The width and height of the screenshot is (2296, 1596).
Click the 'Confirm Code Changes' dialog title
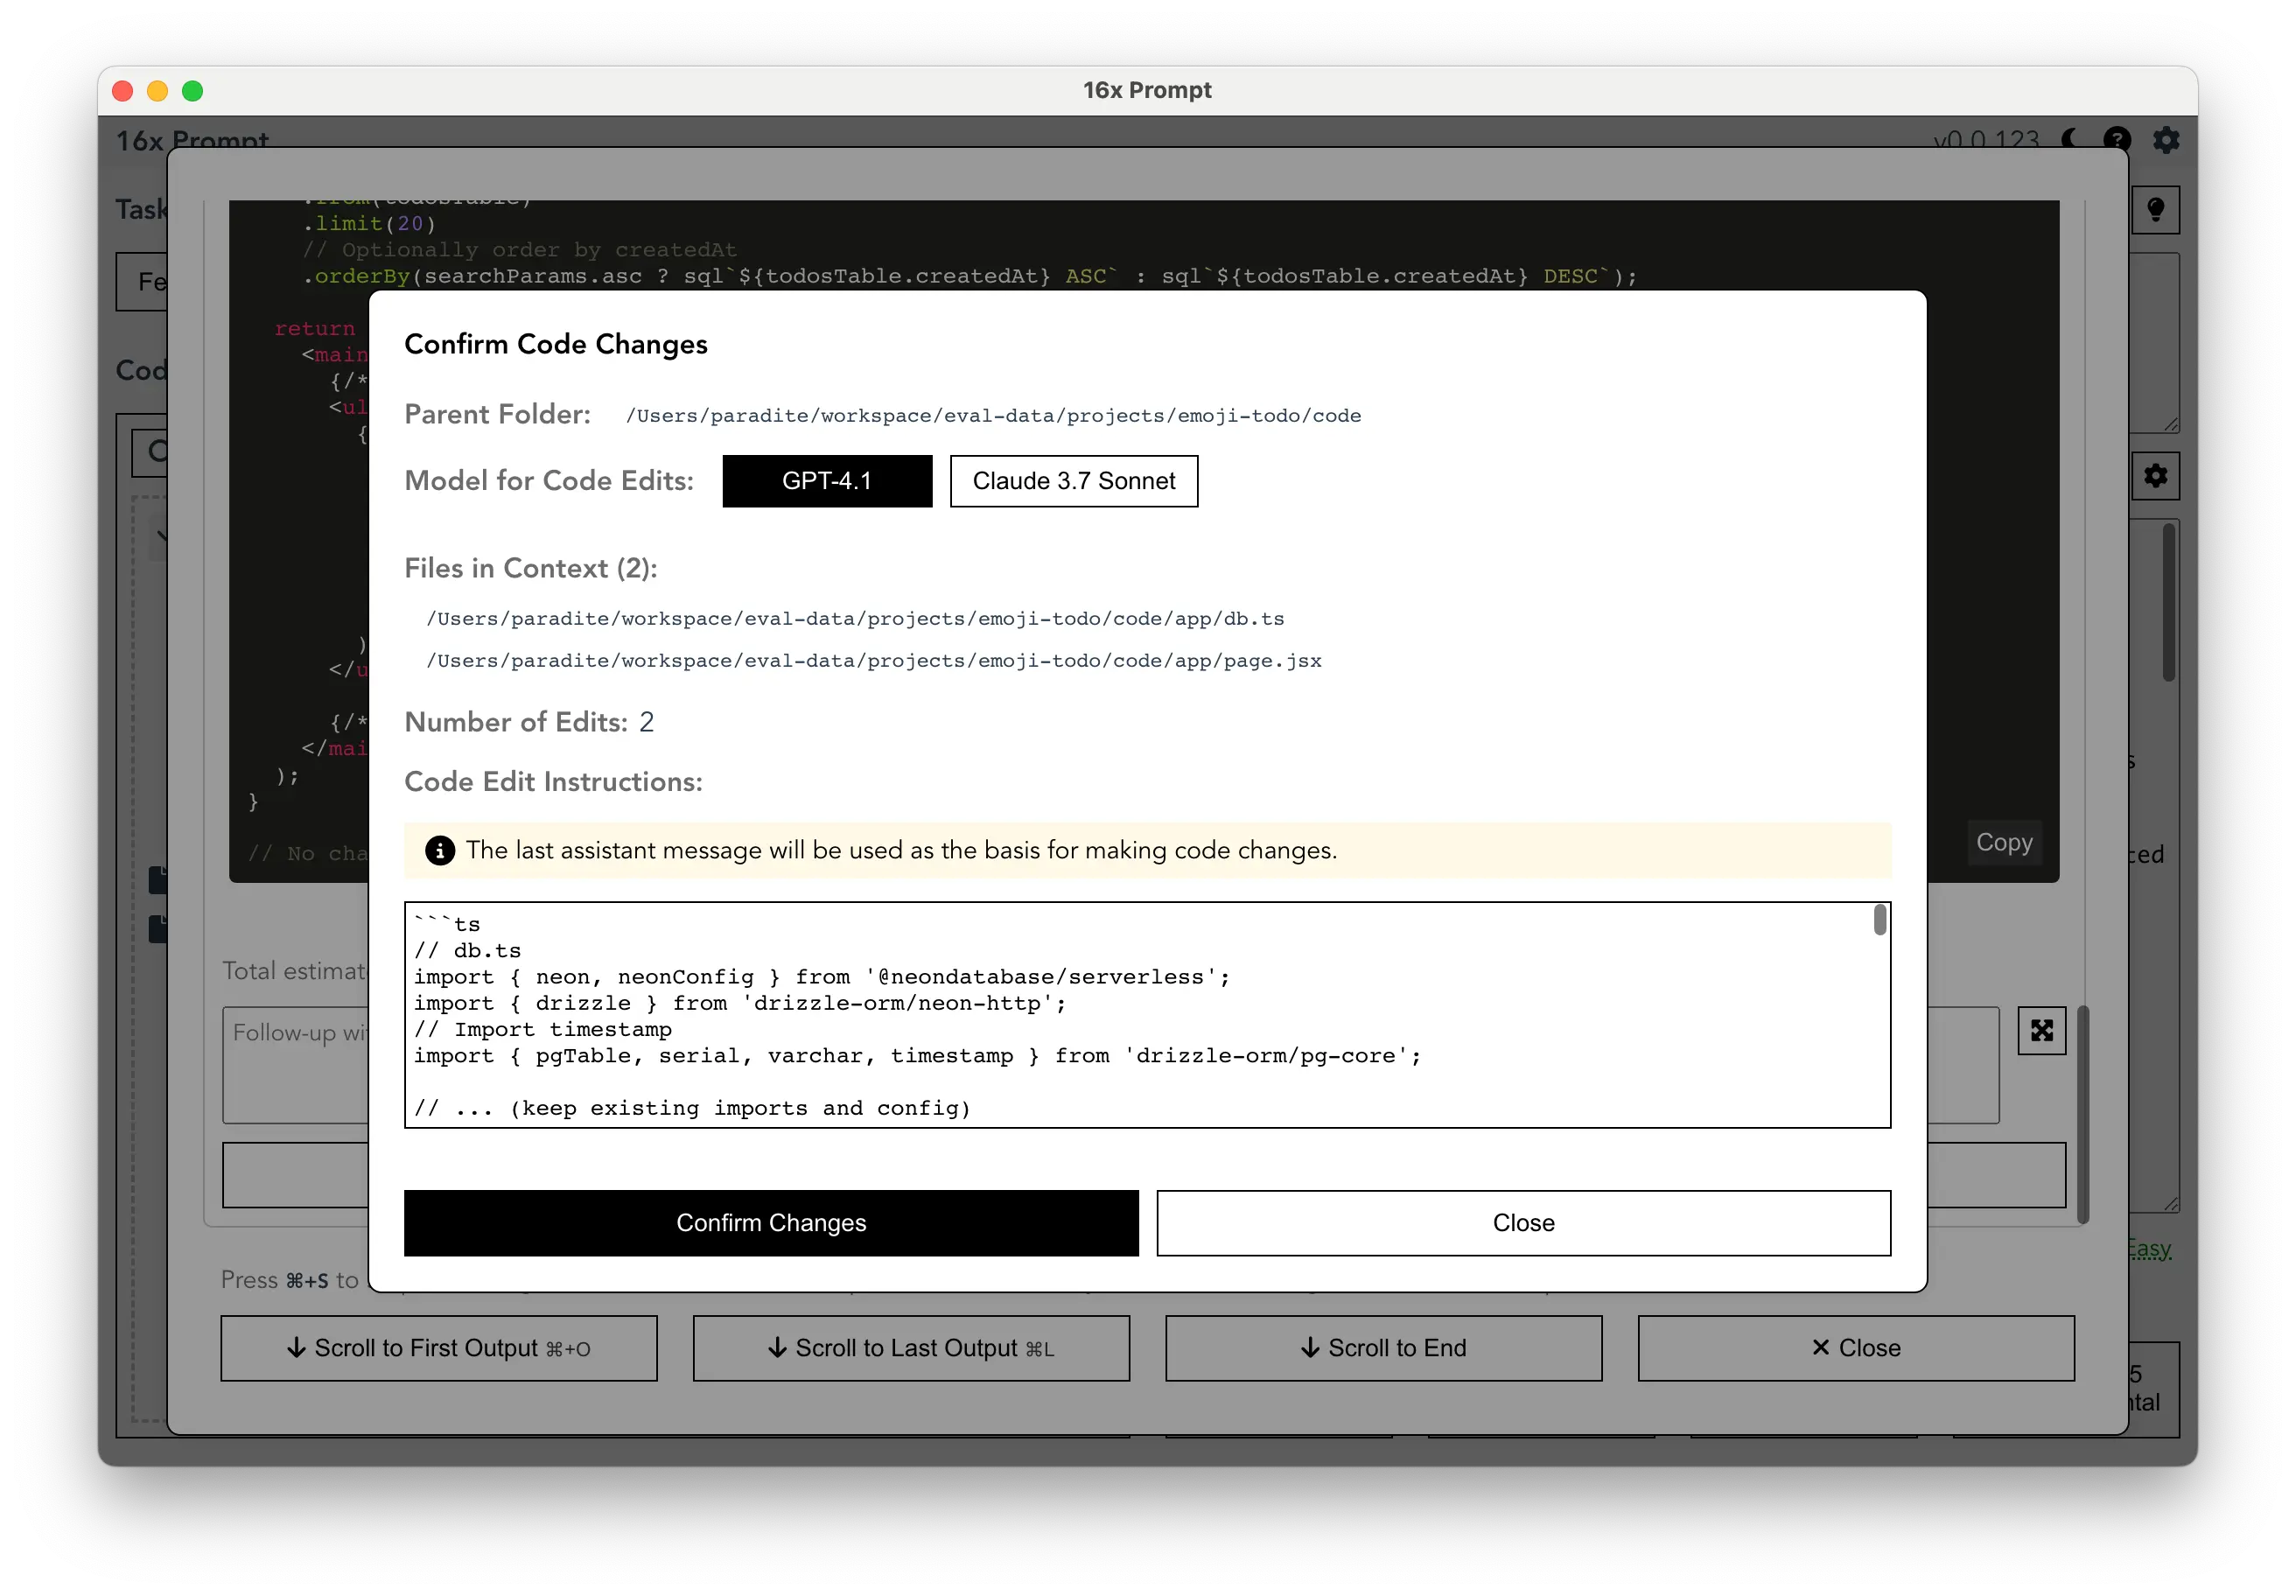coord(556,344)
